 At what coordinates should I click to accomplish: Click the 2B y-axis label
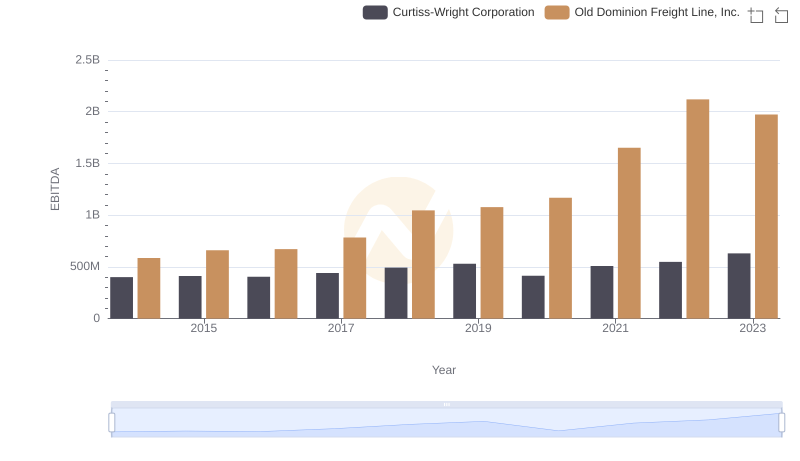92,111
